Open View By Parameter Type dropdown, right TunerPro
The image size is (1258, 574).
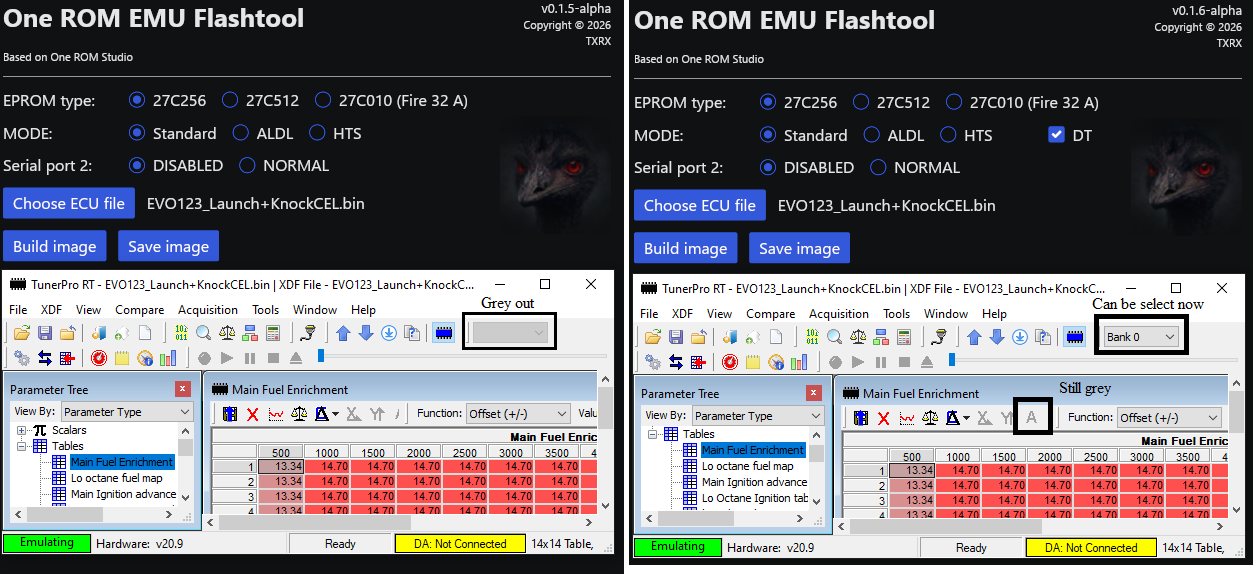pos(757,415)
